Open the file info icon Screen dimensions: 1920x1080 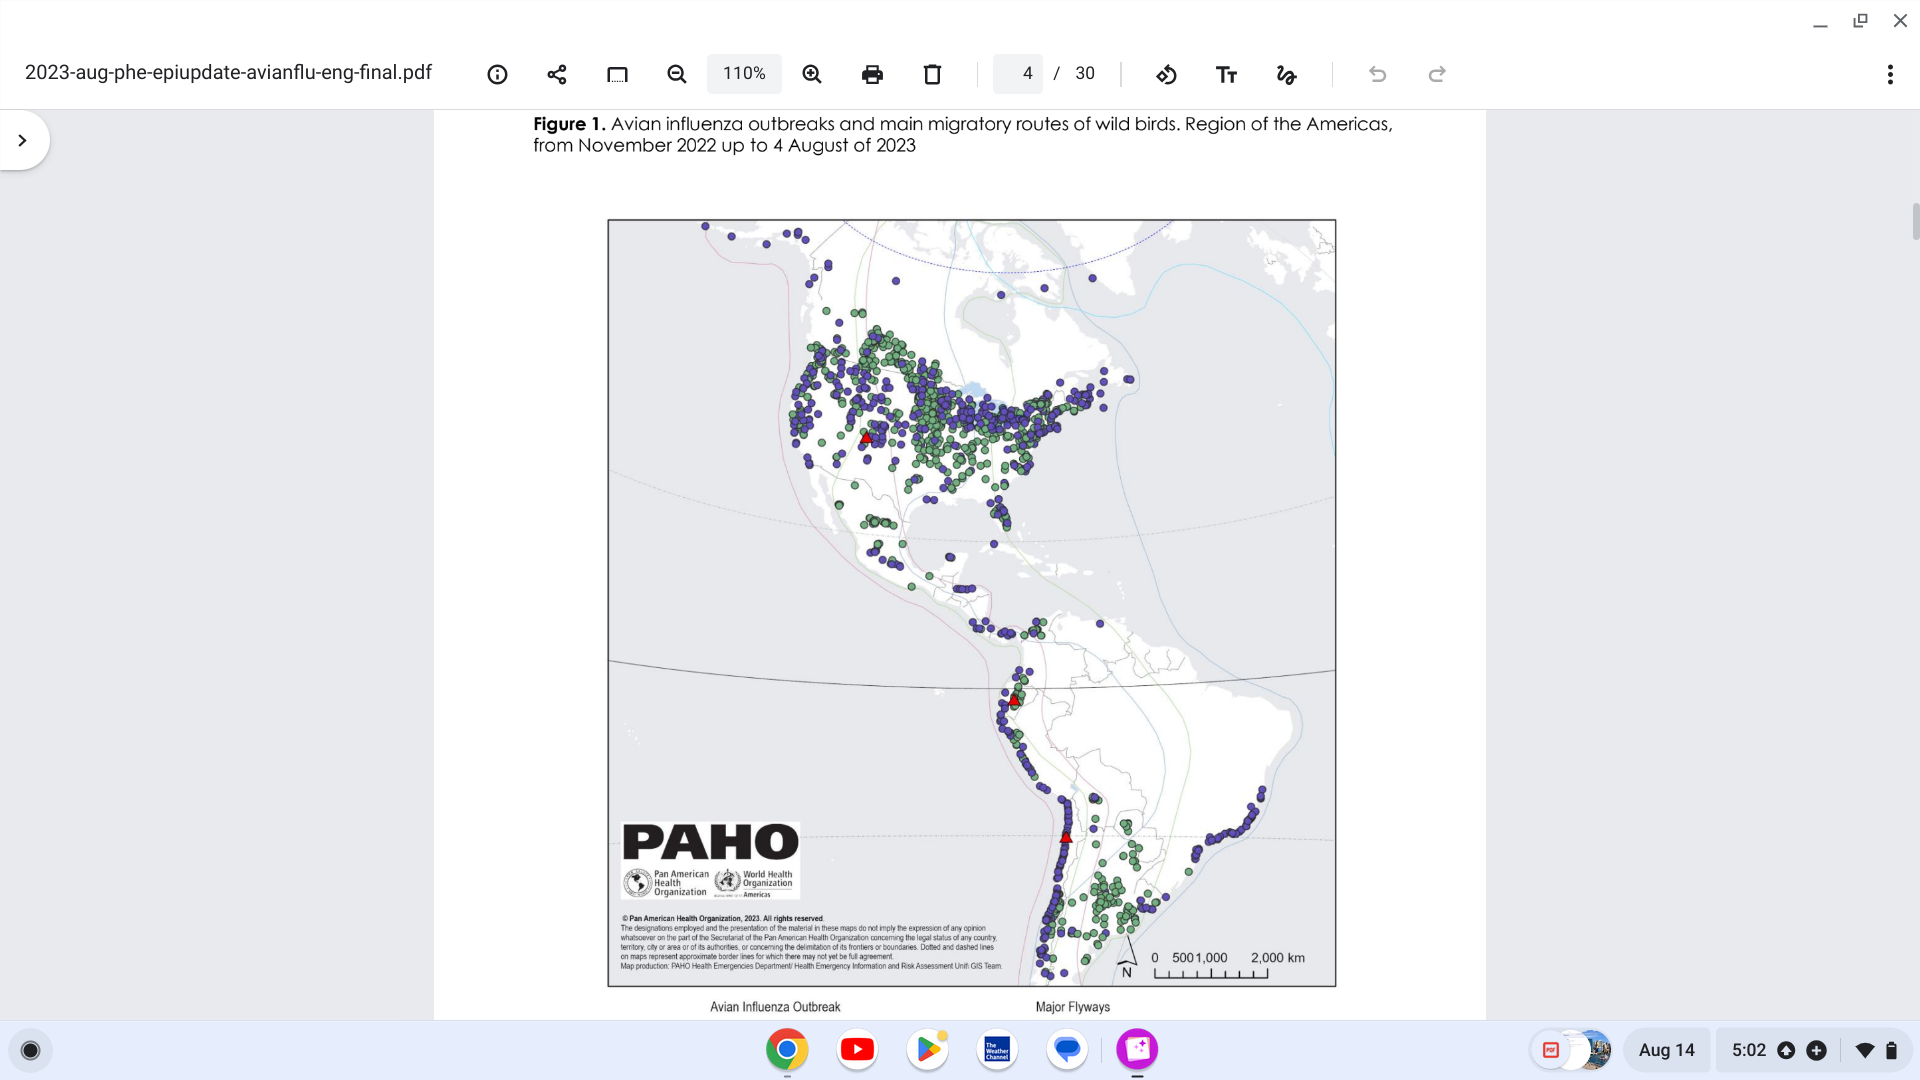point(497,74)
